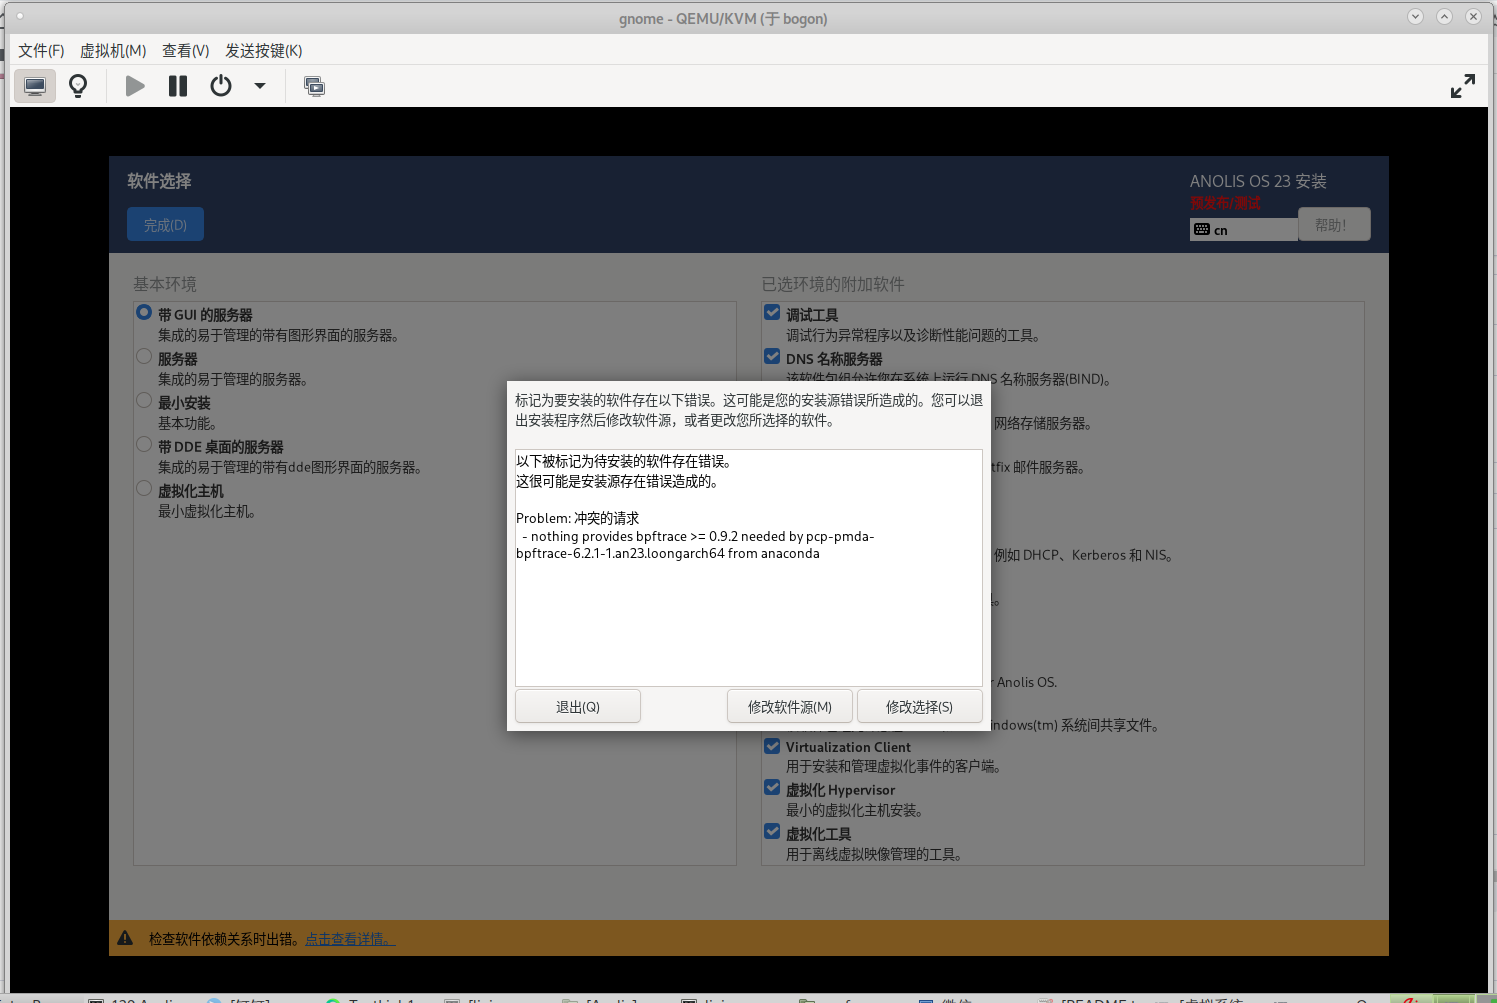Expand the shutdown options dropdown arrow
The height and width of the screenshot is (1003, 1497).
pos(260,86)
